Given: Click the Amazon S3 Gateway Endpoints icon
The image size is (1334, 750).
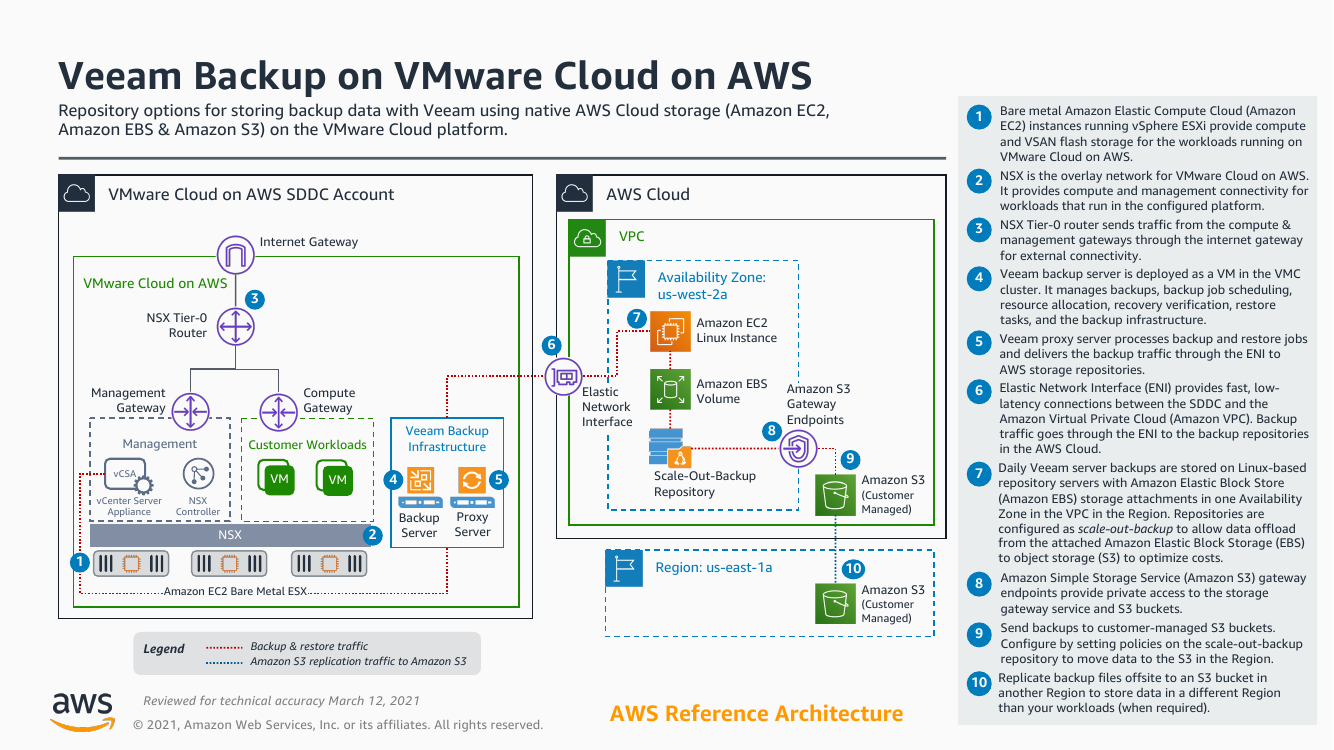Looking at the screenshot, I should [798, 449].
